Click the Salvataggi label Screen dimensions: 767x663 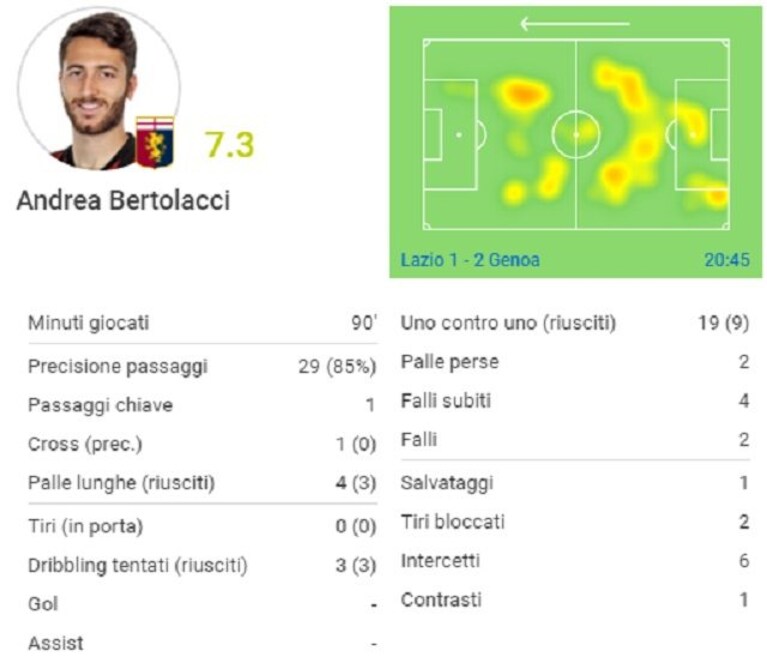[447, 483]
